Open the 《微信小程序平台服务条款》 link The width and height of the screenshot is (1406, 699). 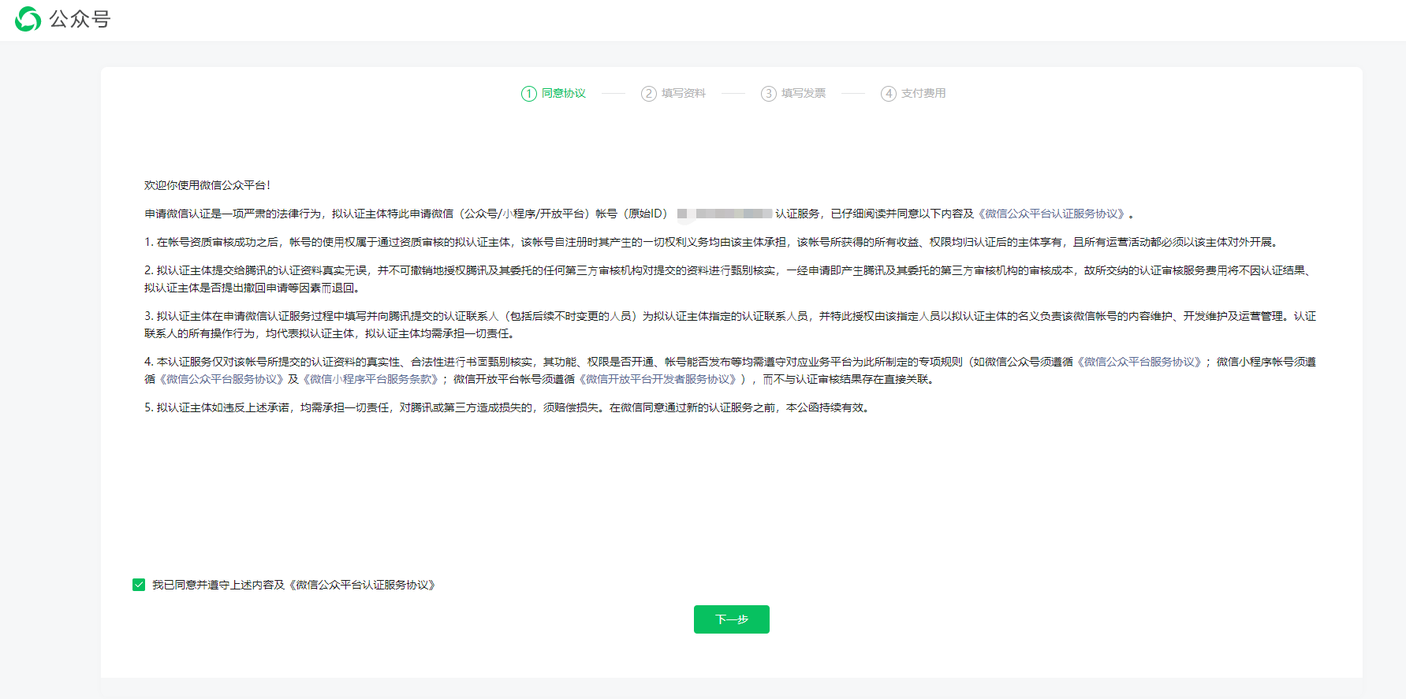coord(371,379)
